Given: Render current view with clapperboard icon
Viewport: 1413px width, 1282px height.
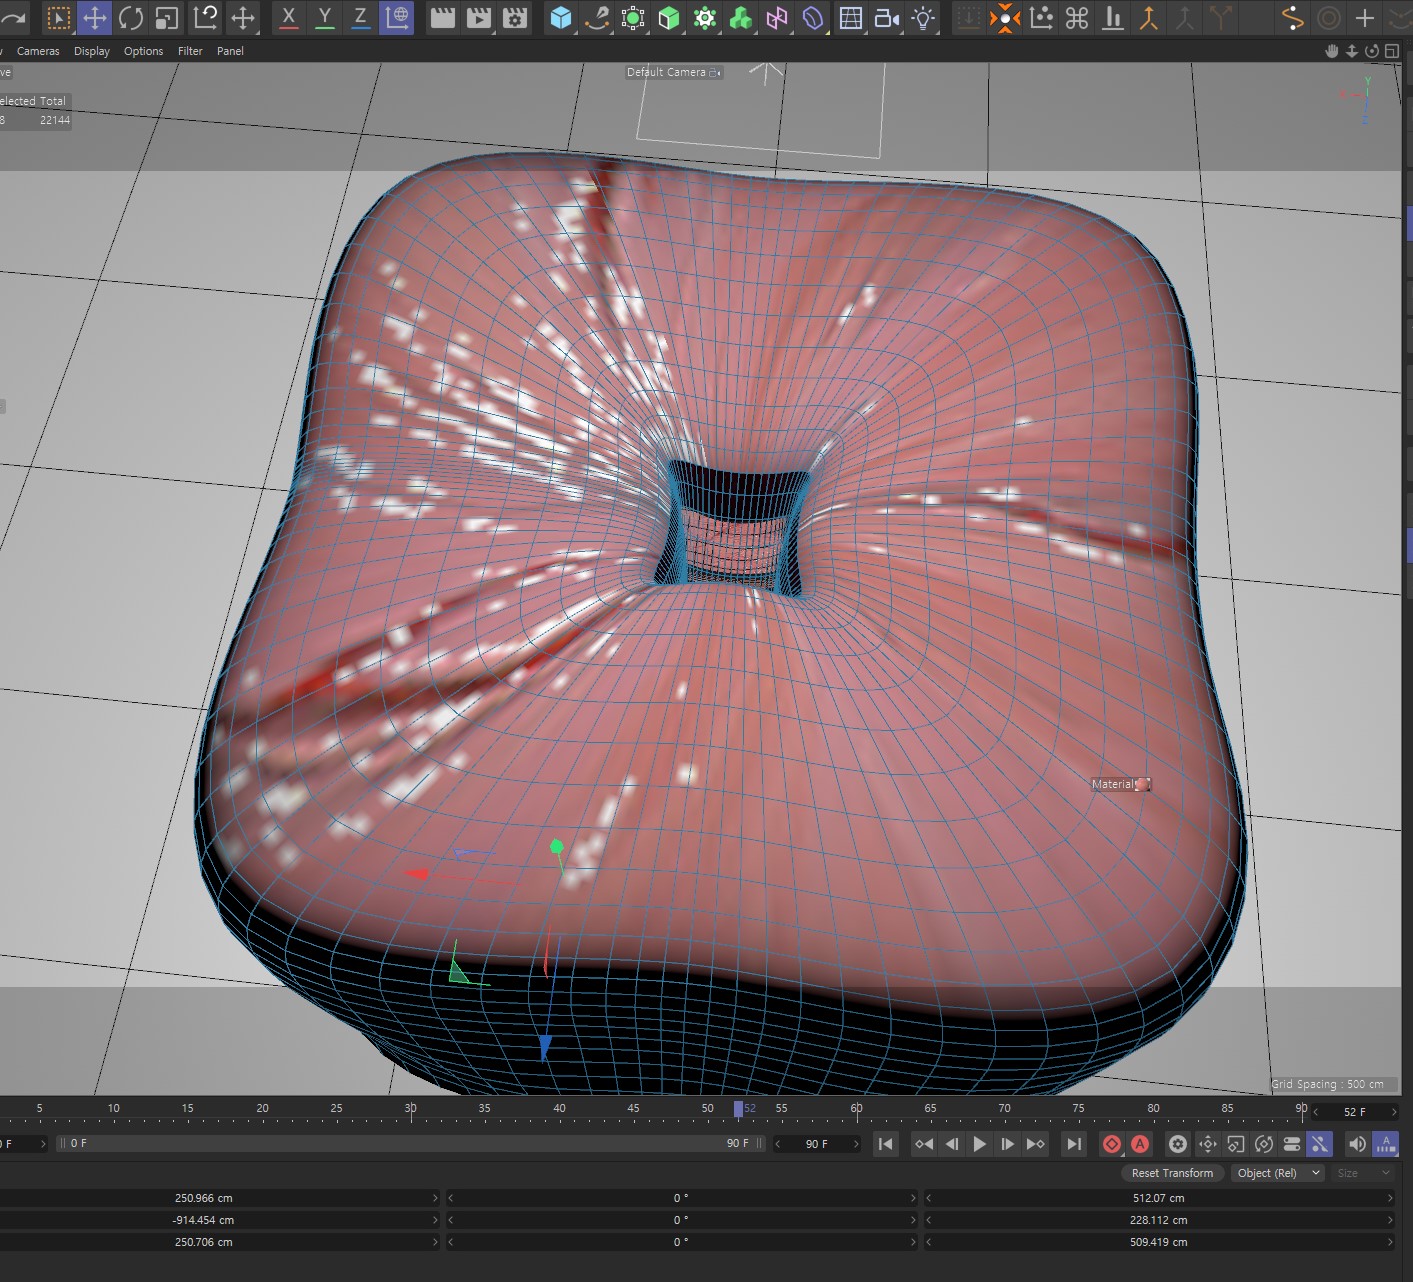Looking at the screenshot, I should tap(442, 18).
